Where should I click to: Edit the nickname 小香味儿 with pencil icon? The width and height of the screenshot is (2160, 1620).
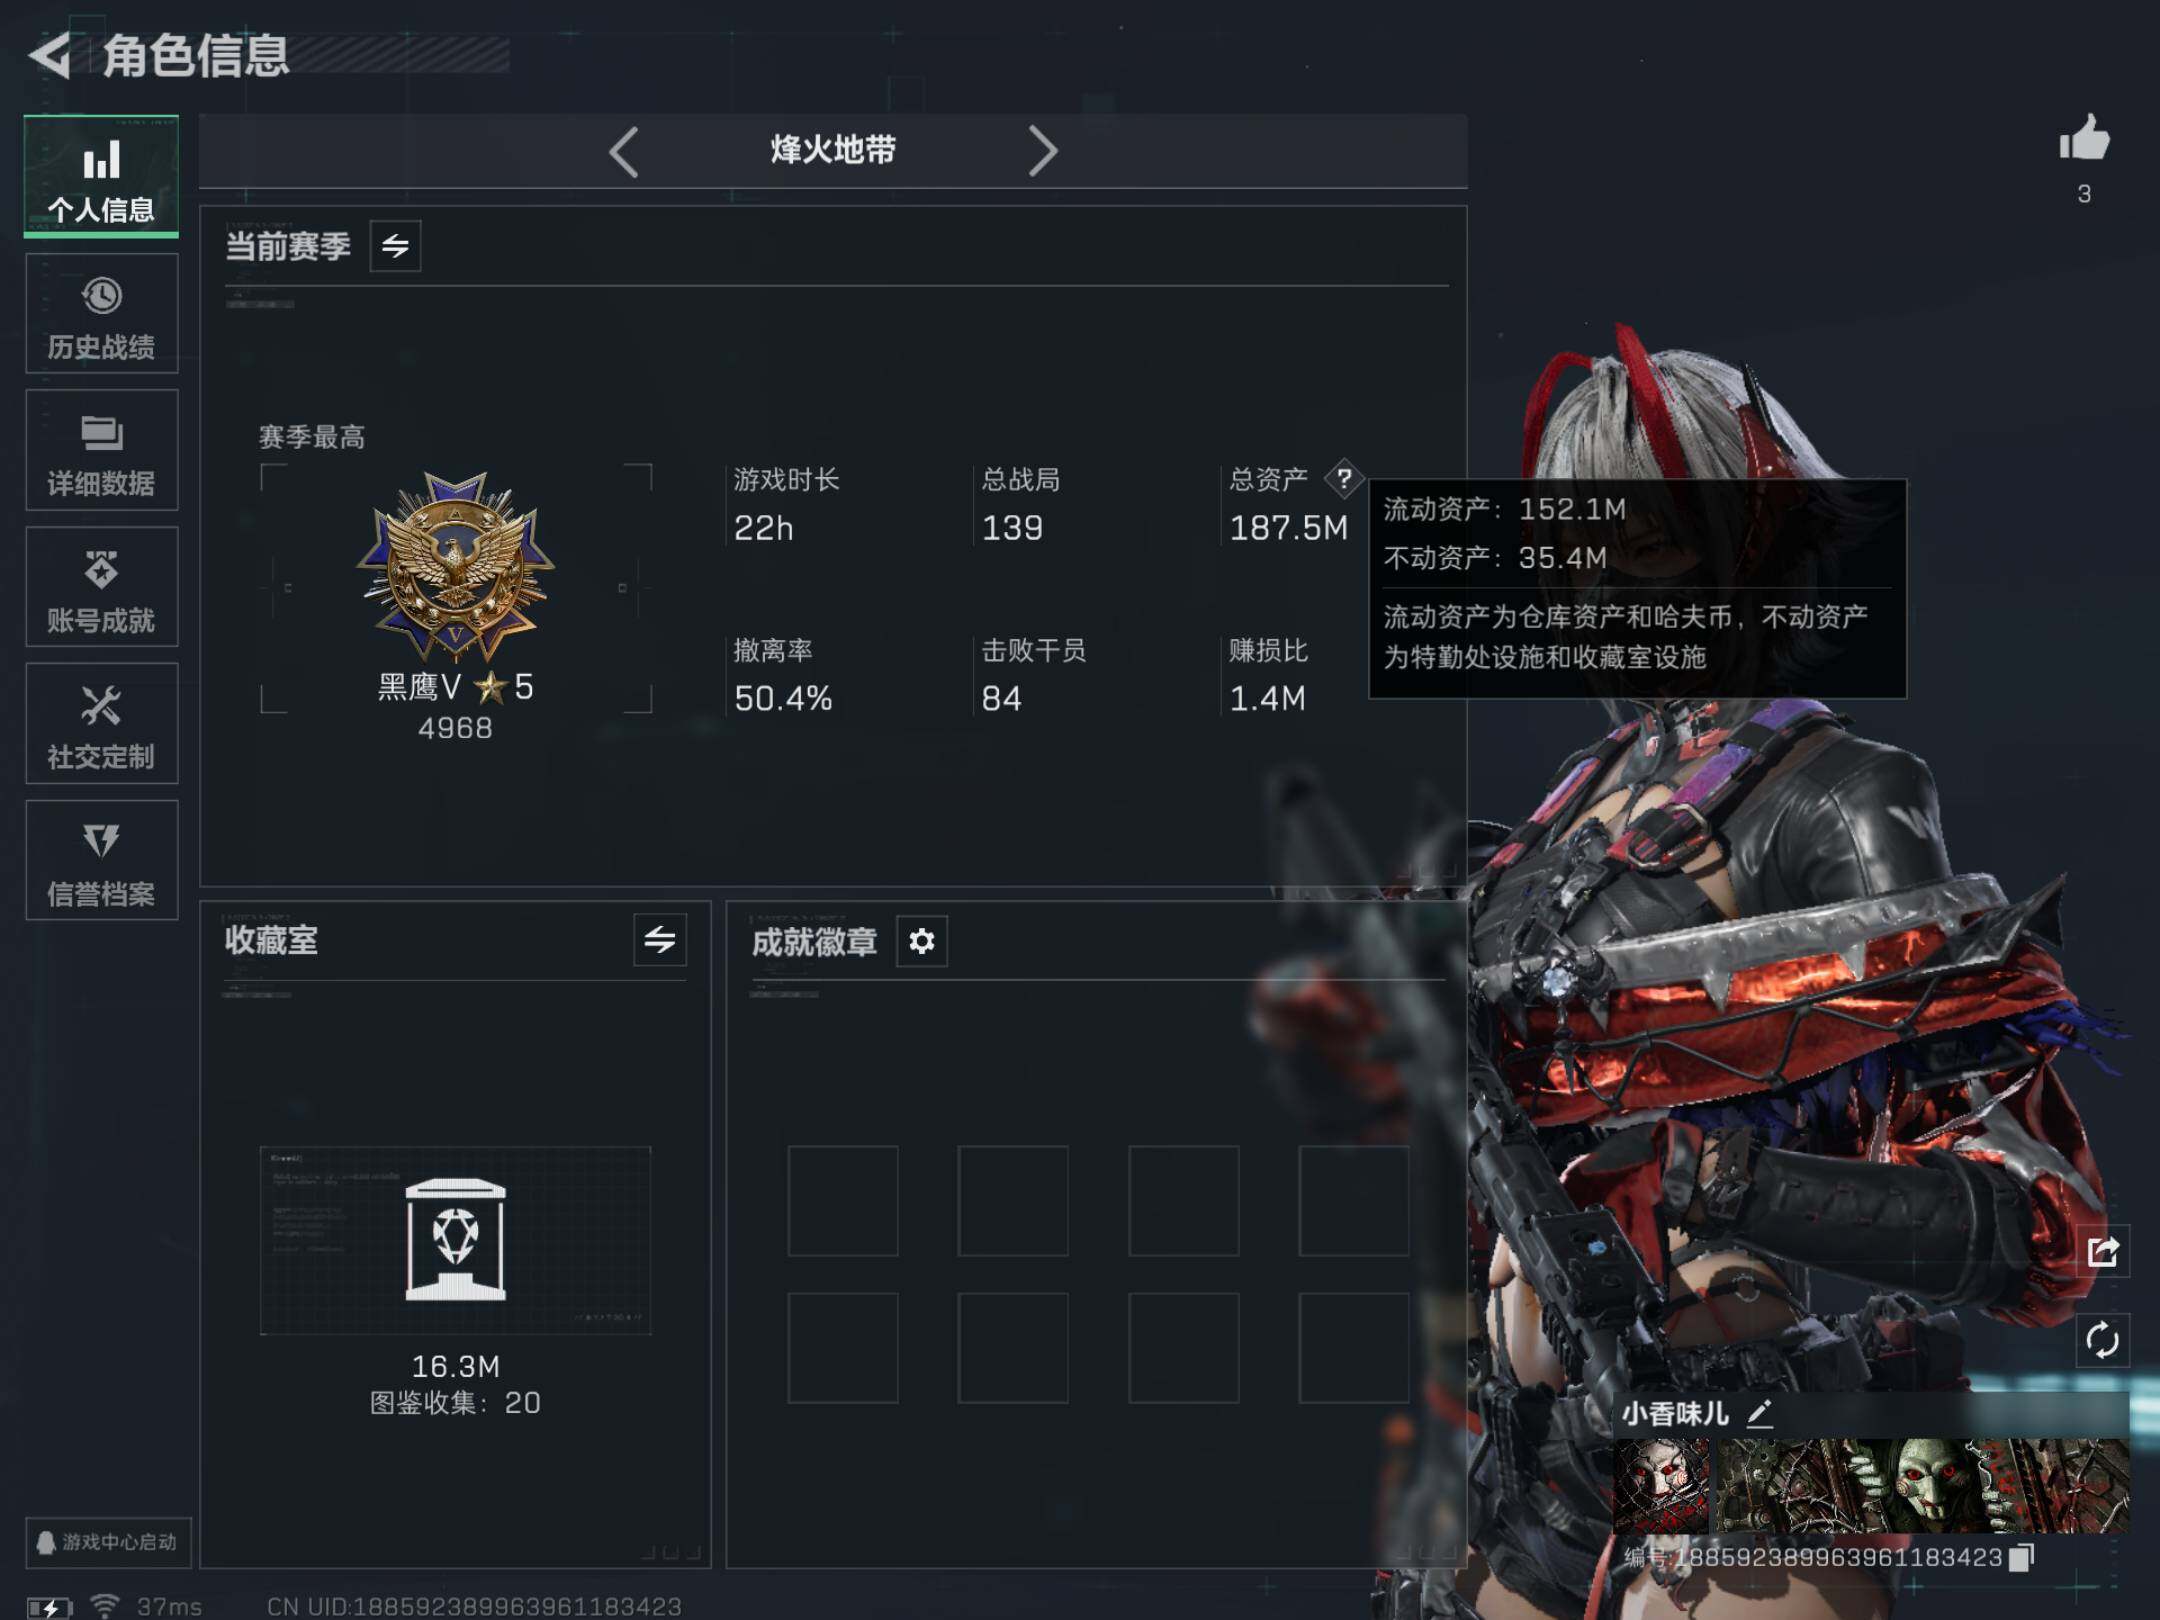pos(1760,1413)
